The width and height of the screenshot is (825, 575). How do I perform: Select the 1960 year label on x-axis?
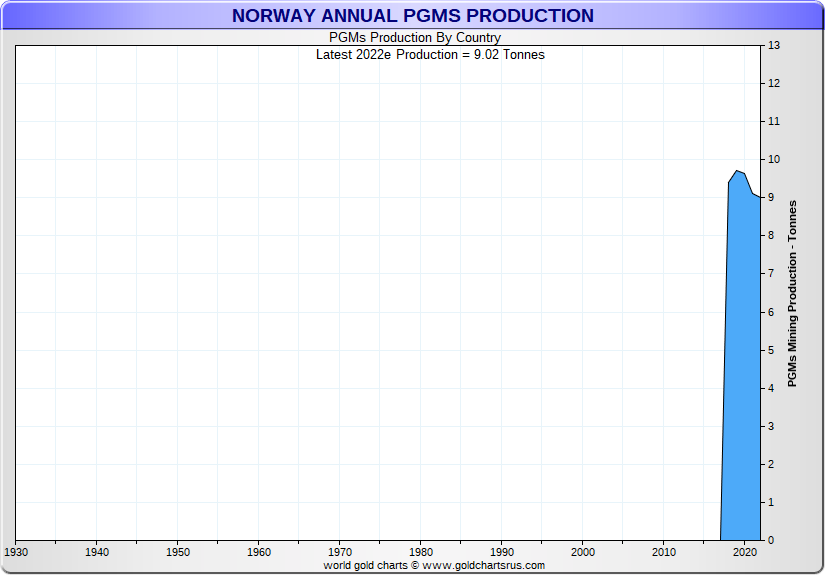pos(258,552)
